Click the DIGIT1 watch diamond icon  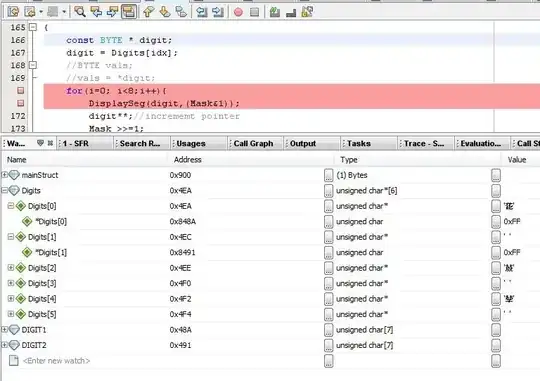click(14, 330)
